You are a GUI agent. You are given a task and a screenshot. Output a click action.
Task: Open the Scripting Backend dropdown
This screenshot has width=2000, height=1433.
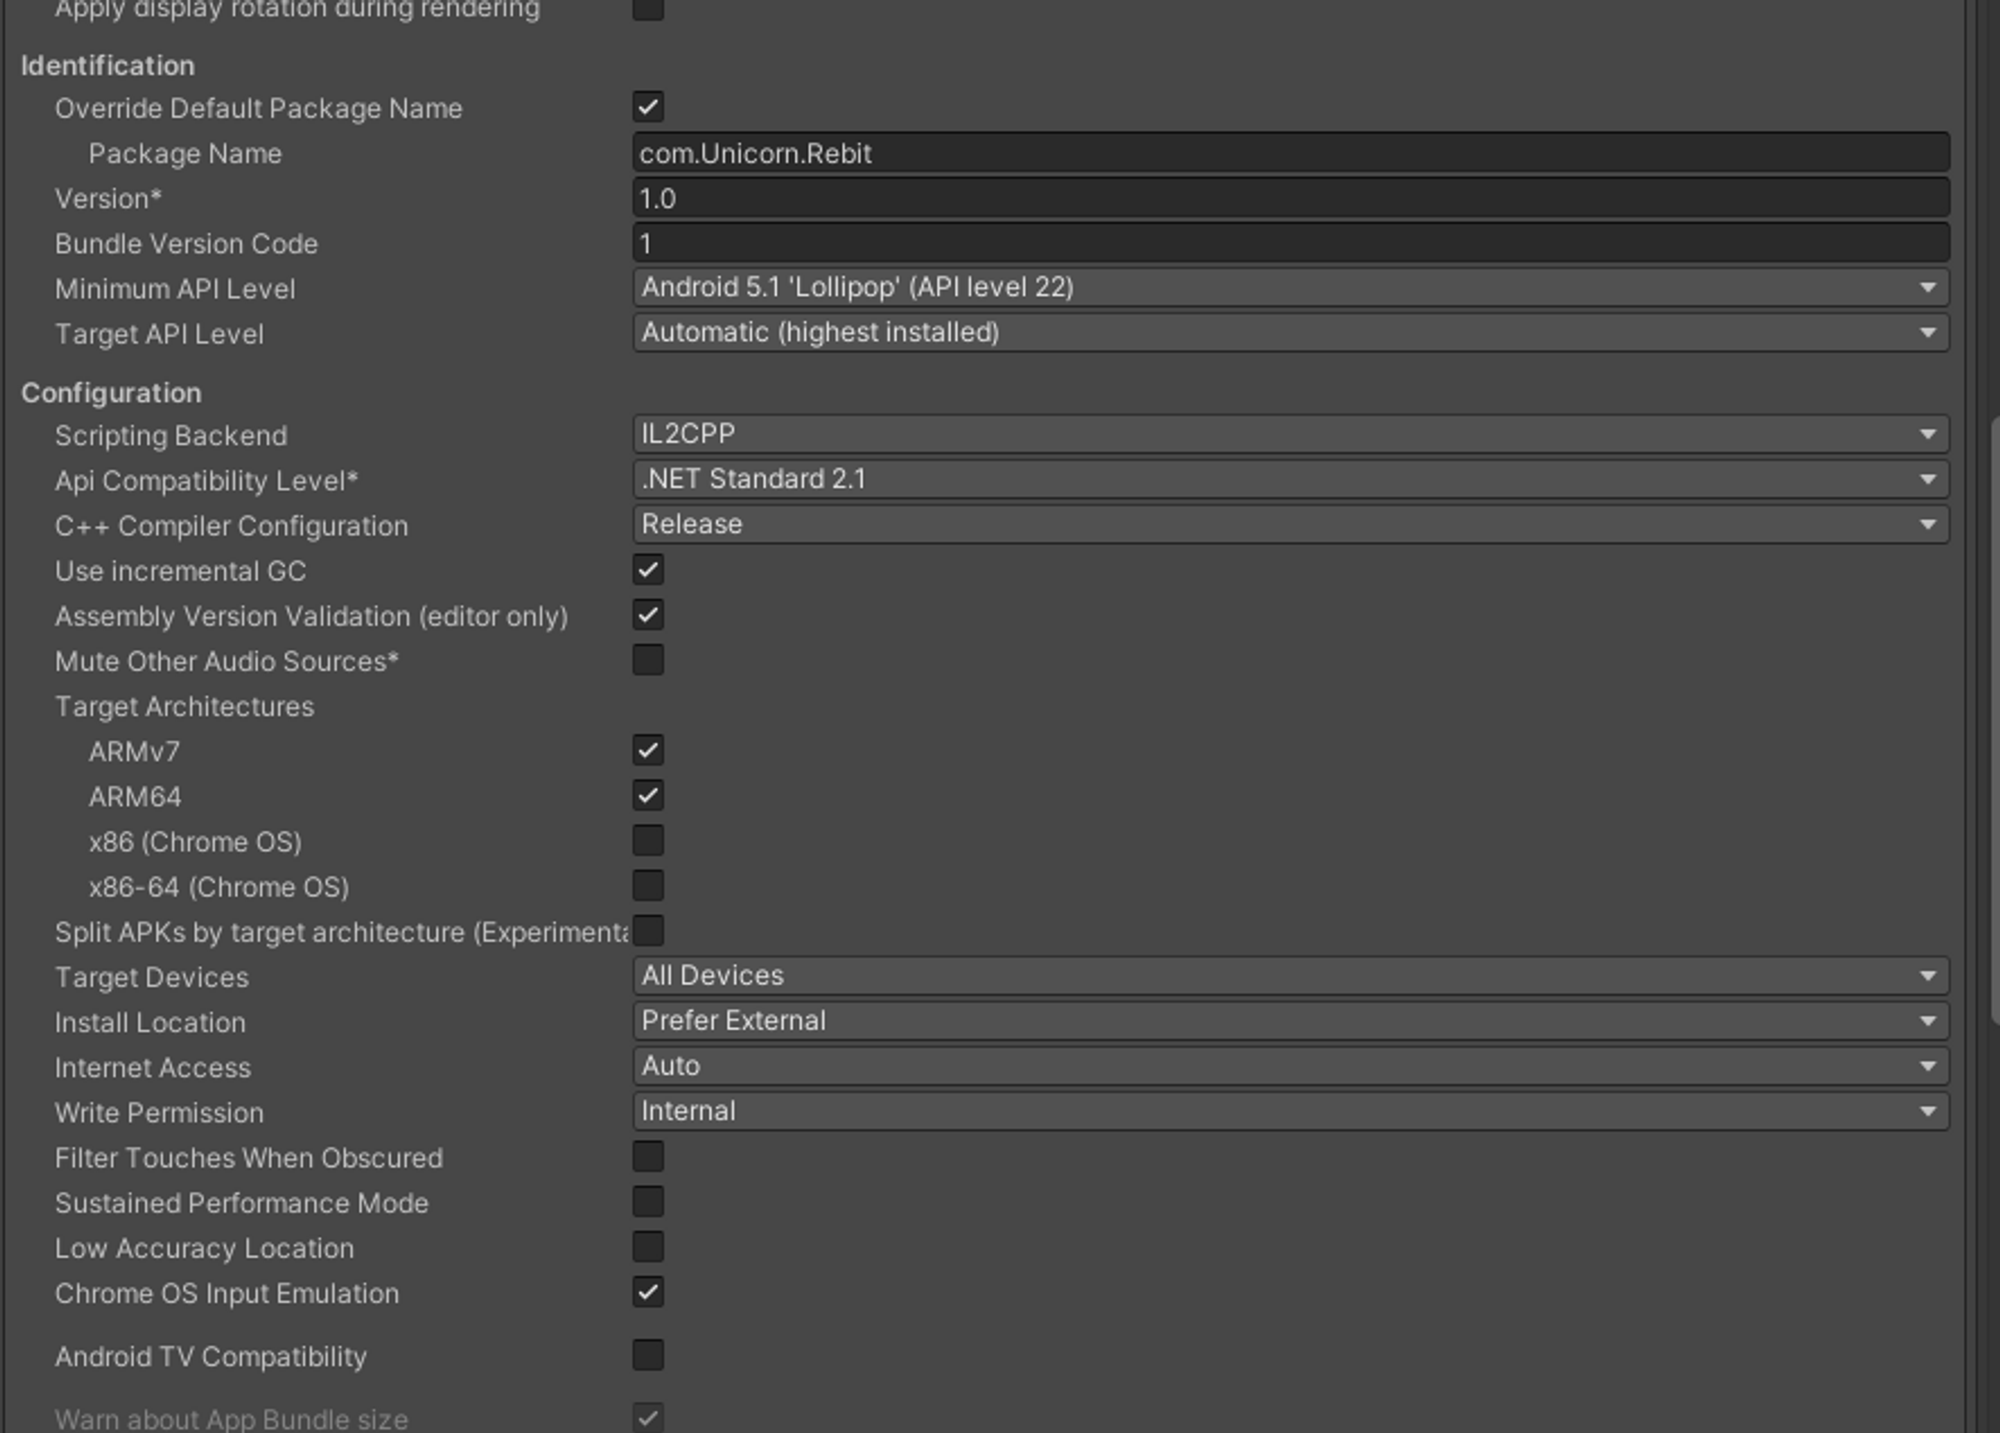tap(1290, 434)
